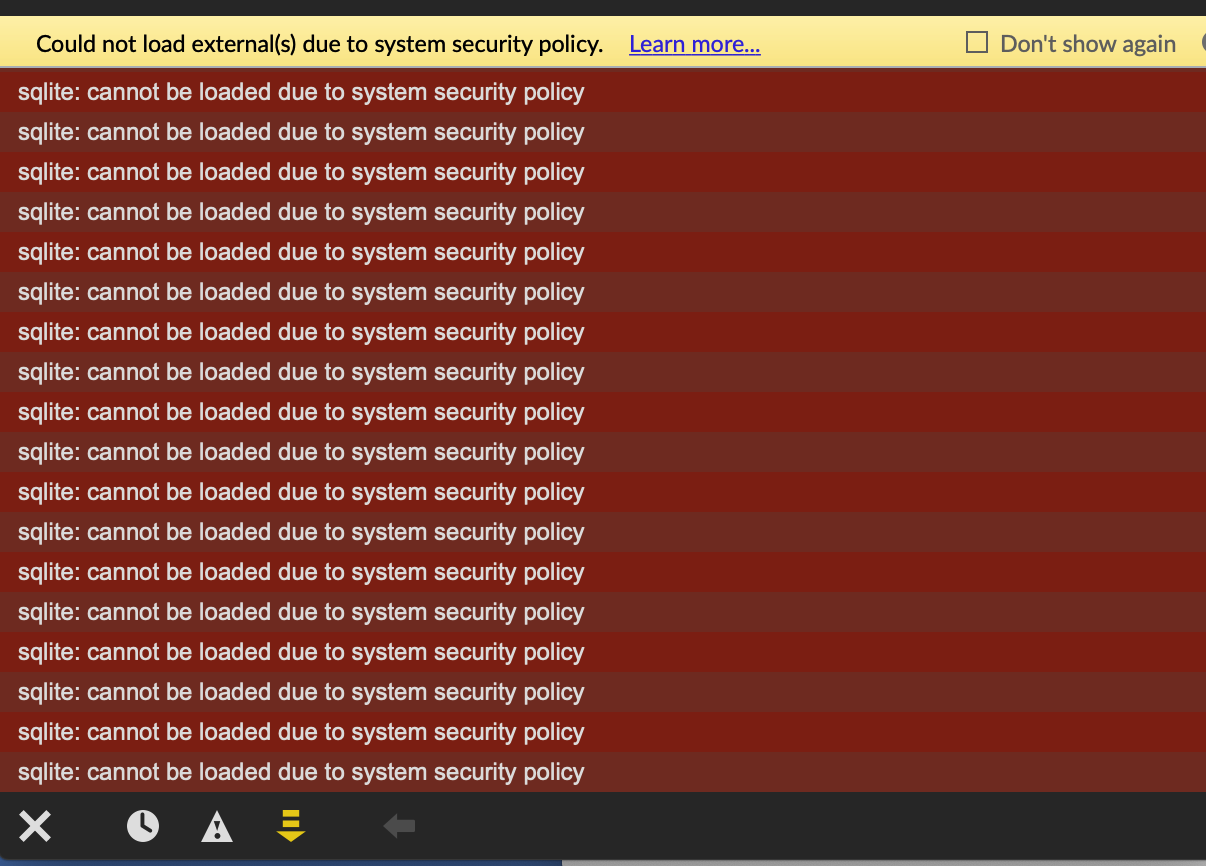Select the sixth sqlite error row from top

603,292
